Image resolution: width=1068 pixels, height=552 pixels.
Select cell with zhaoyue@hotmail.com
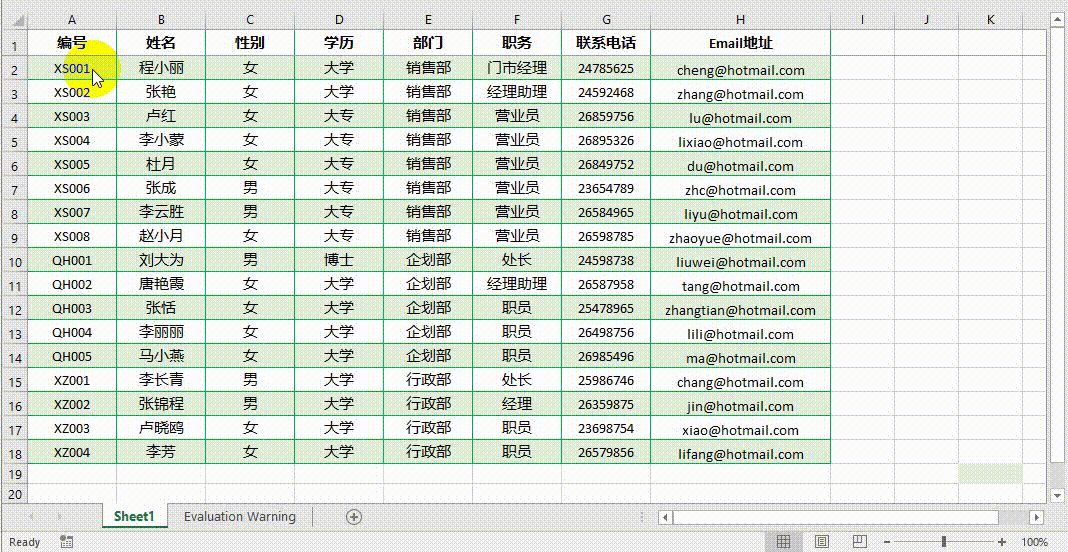[x=740, y=236]
